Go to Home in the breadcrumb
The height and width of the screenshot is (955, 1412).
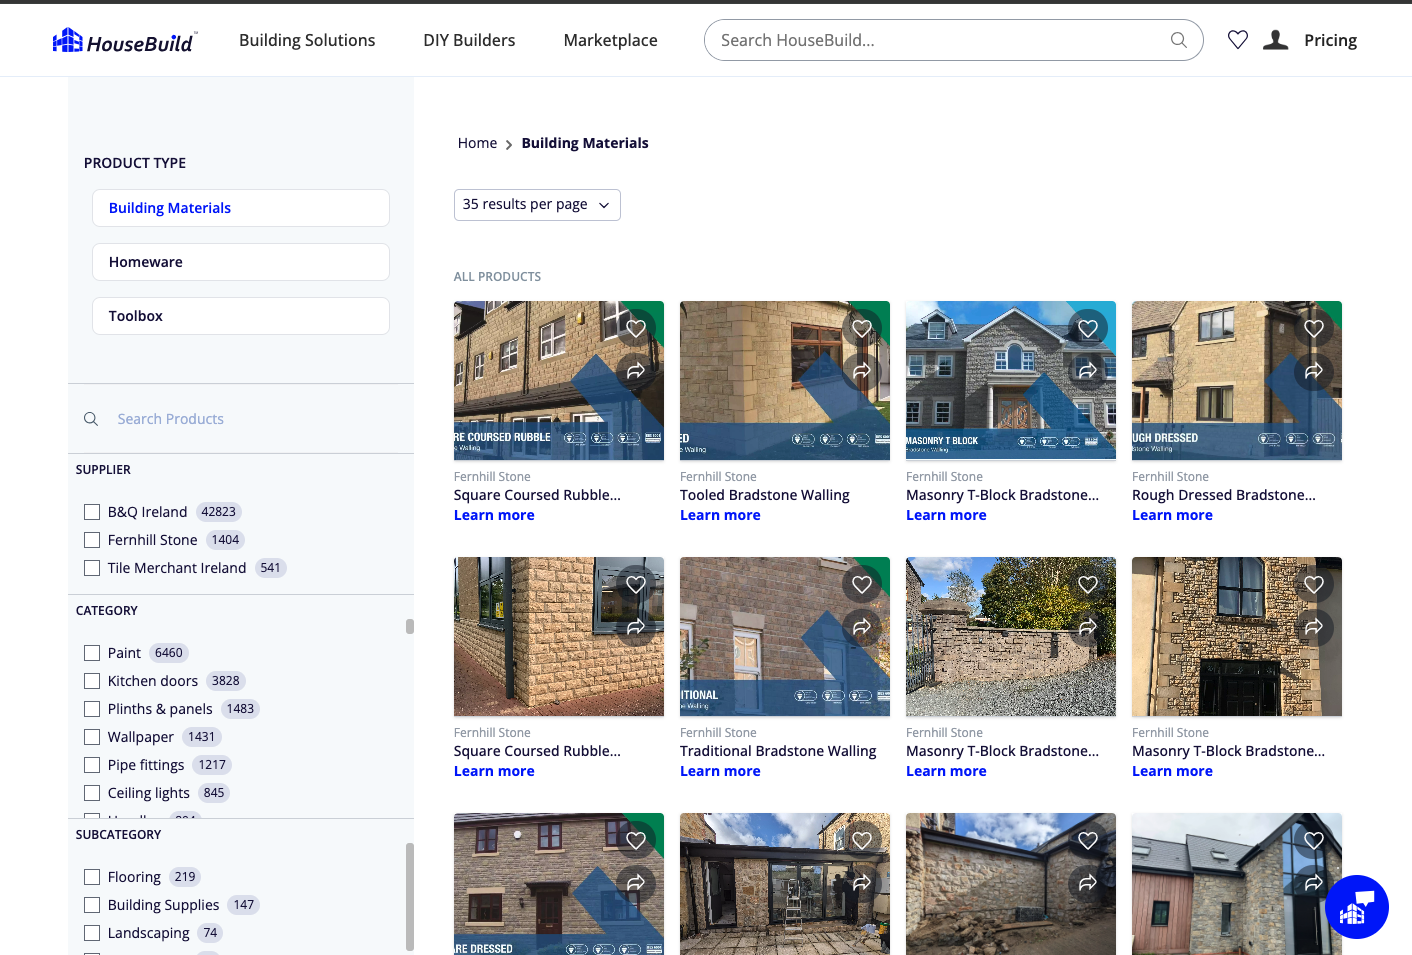click(477, 143)
